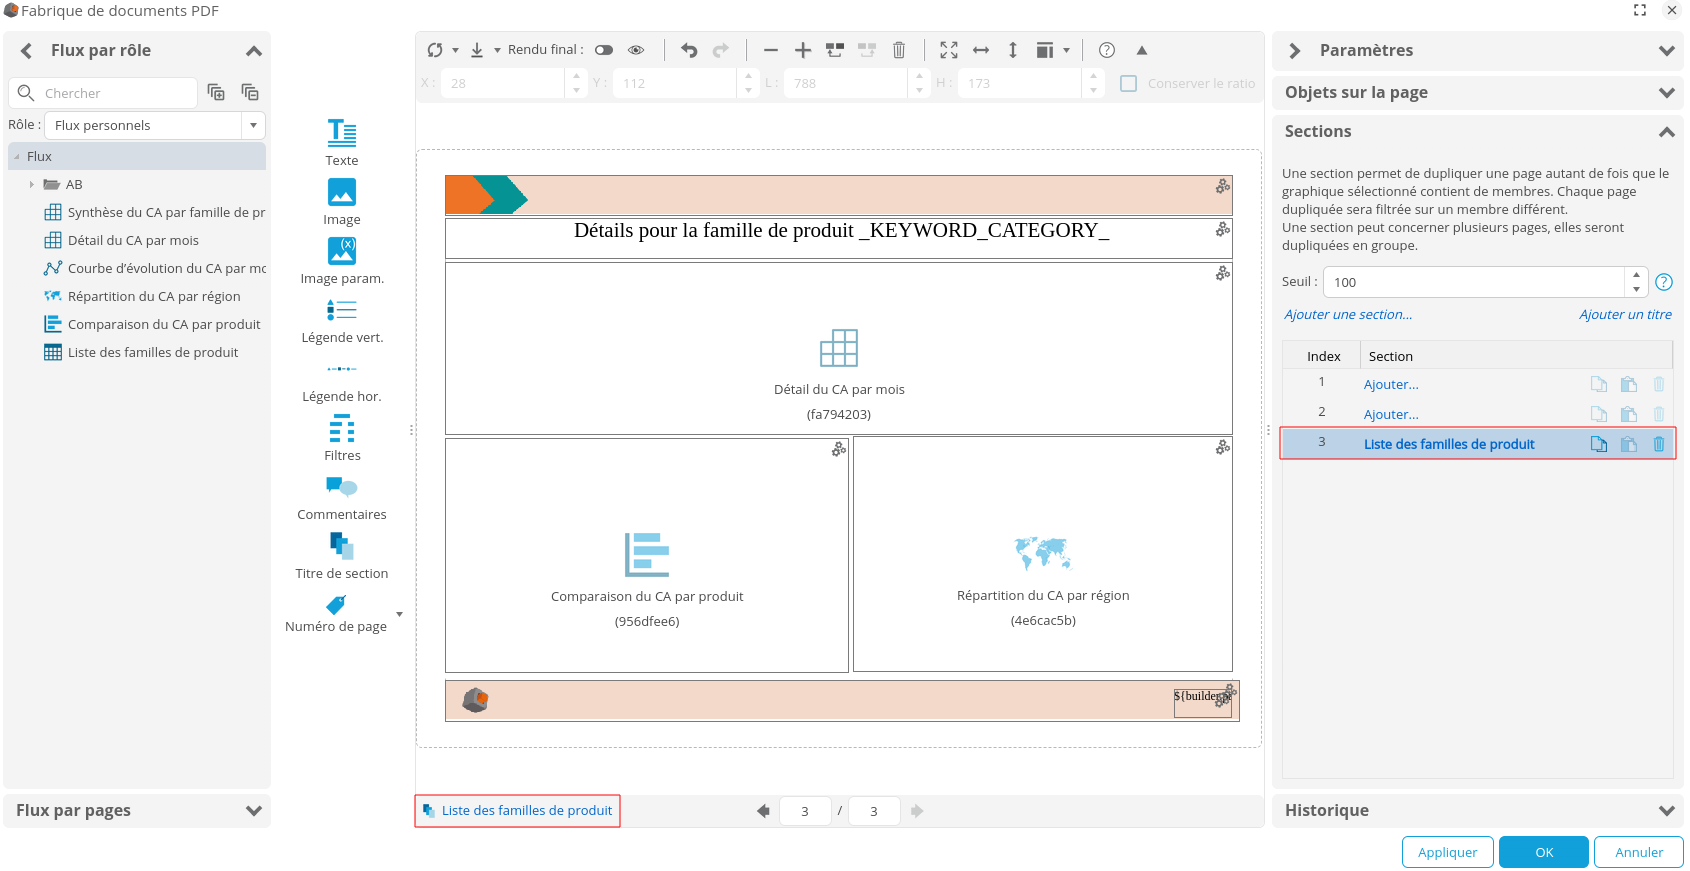Click the Ajouter un titre link

tap(1625, 314)
